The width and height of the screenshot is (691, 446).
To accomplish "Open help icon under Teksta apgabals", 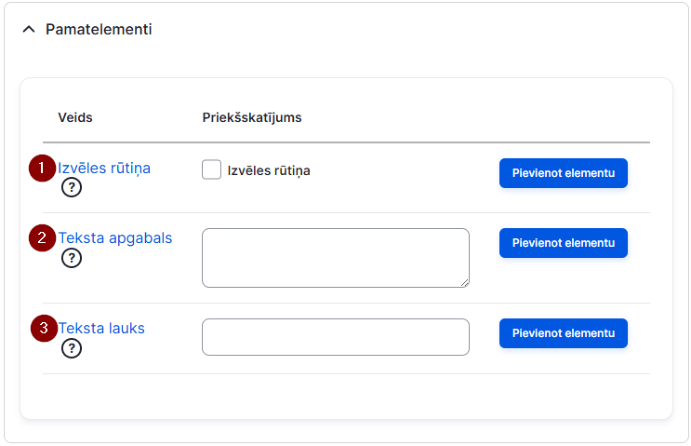I will pos(71,258).
